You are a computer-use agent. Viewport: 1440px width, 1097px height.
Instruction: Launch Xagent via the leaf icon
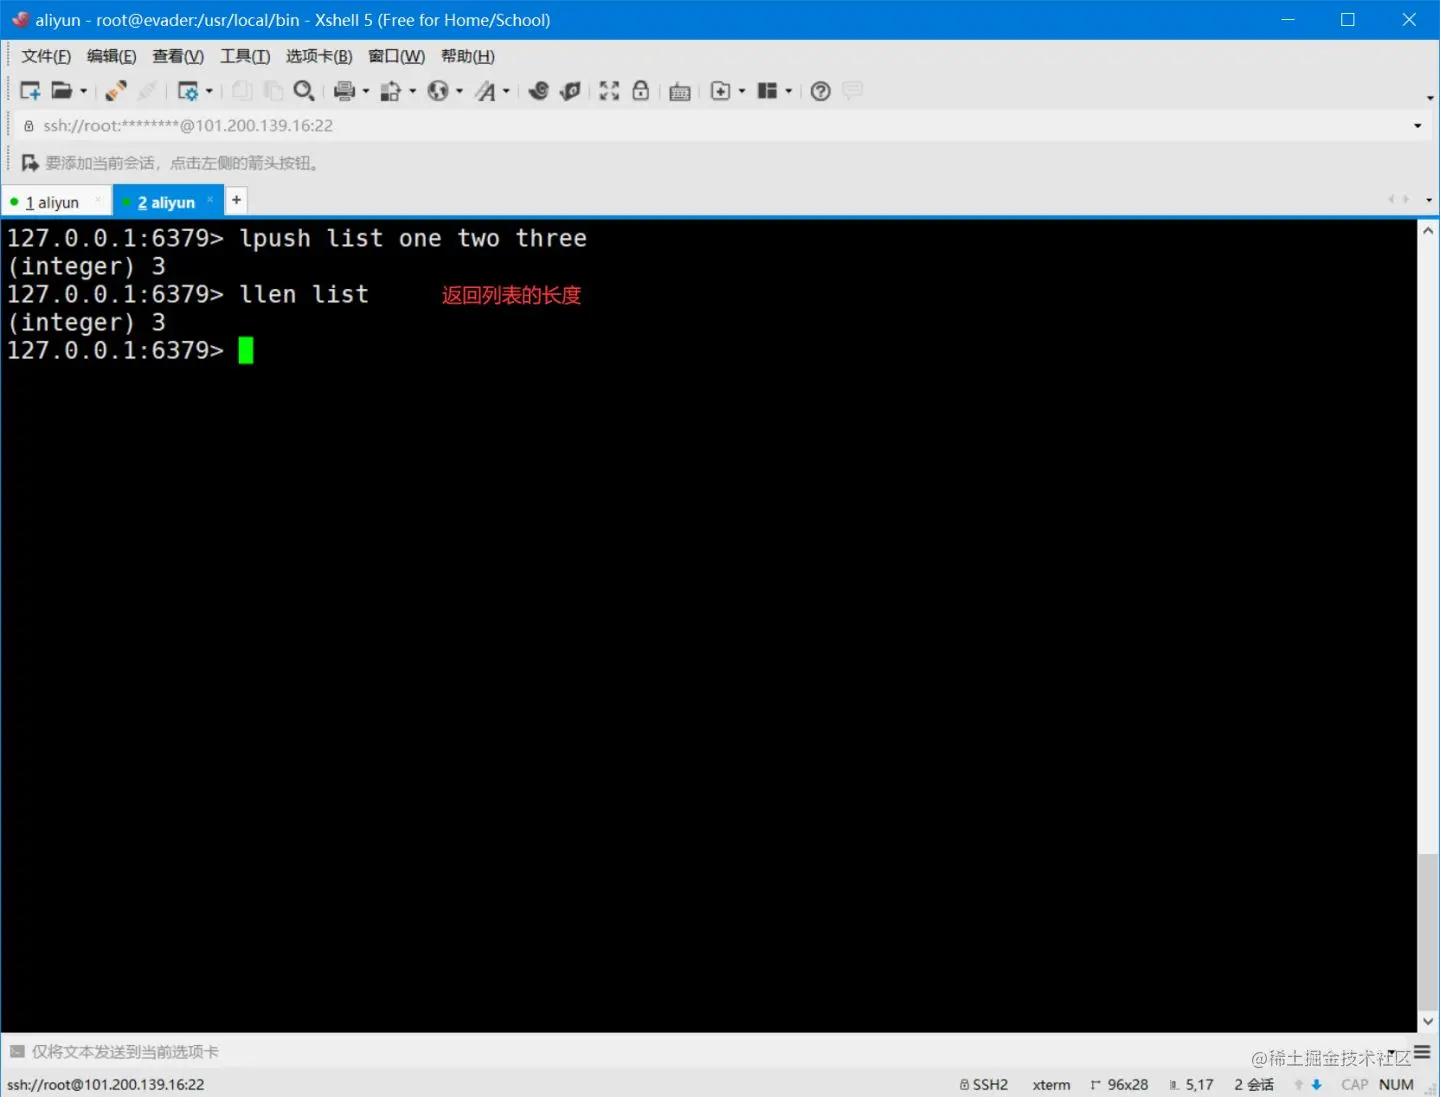point(571,91)
